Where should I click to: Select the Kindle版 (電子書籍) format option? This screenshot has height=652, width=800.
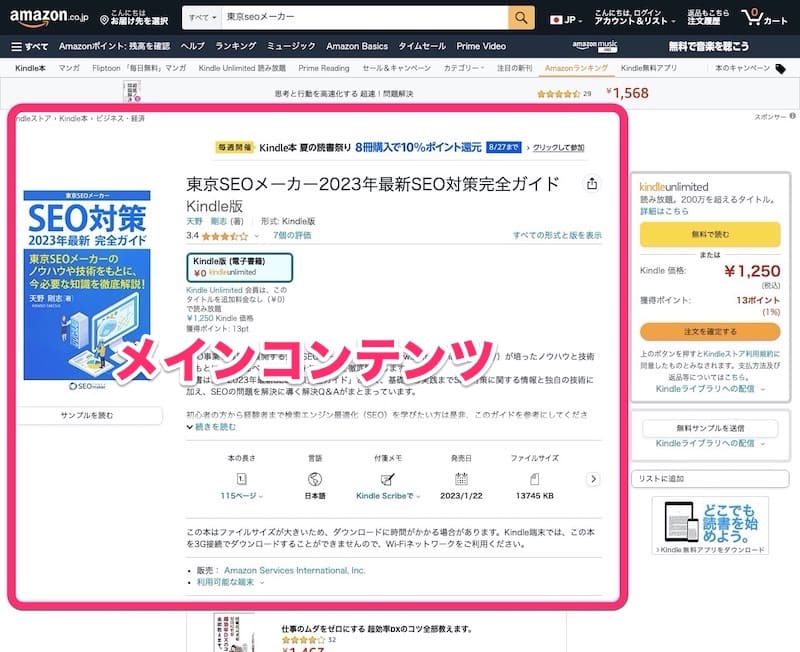pos(239,266)
